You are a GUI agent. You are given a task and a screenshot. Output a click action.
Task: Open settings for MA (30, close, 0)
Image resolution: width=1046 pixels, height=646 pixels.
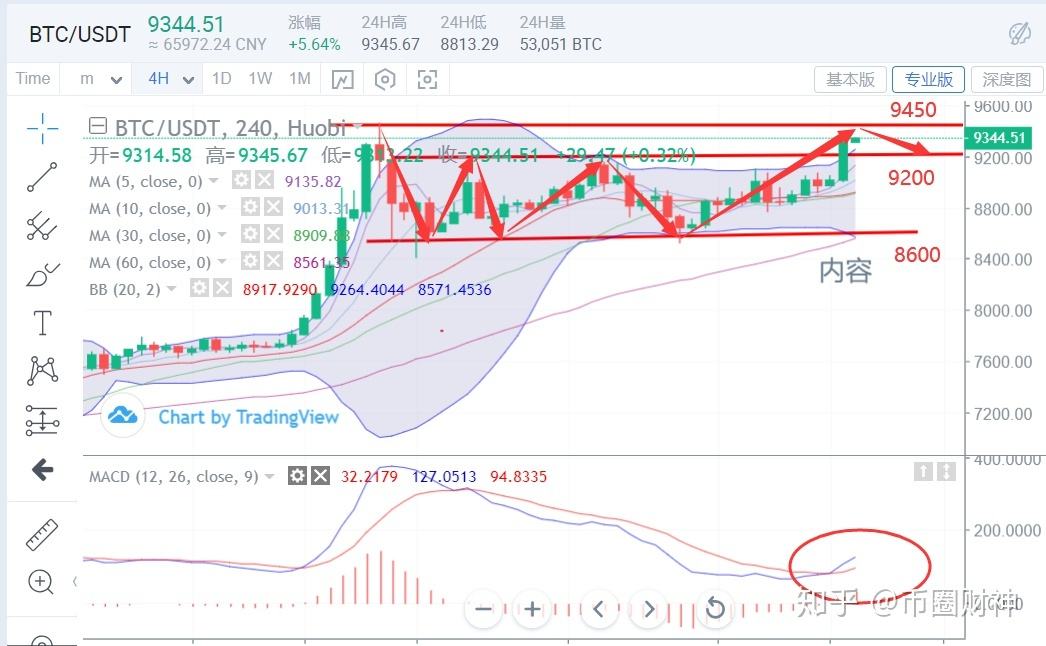pos(249,234)
